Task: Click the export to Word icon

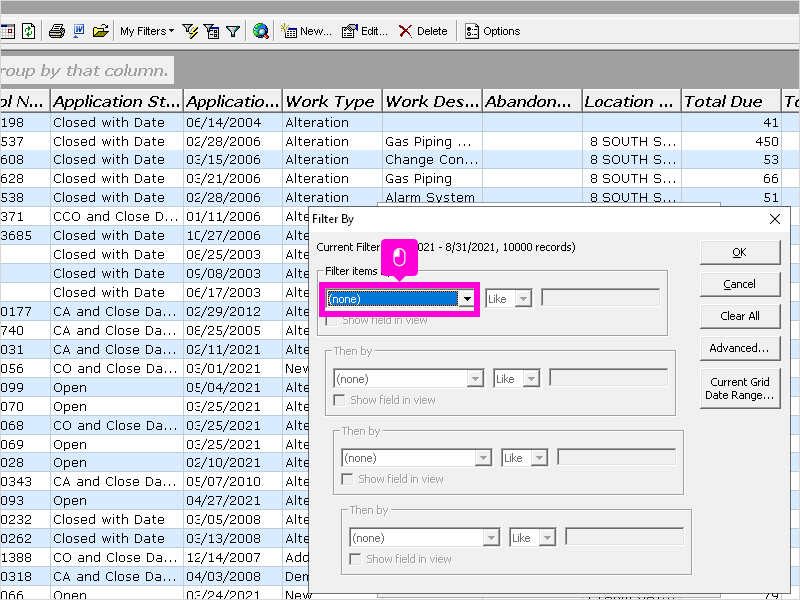Action: 79,31
